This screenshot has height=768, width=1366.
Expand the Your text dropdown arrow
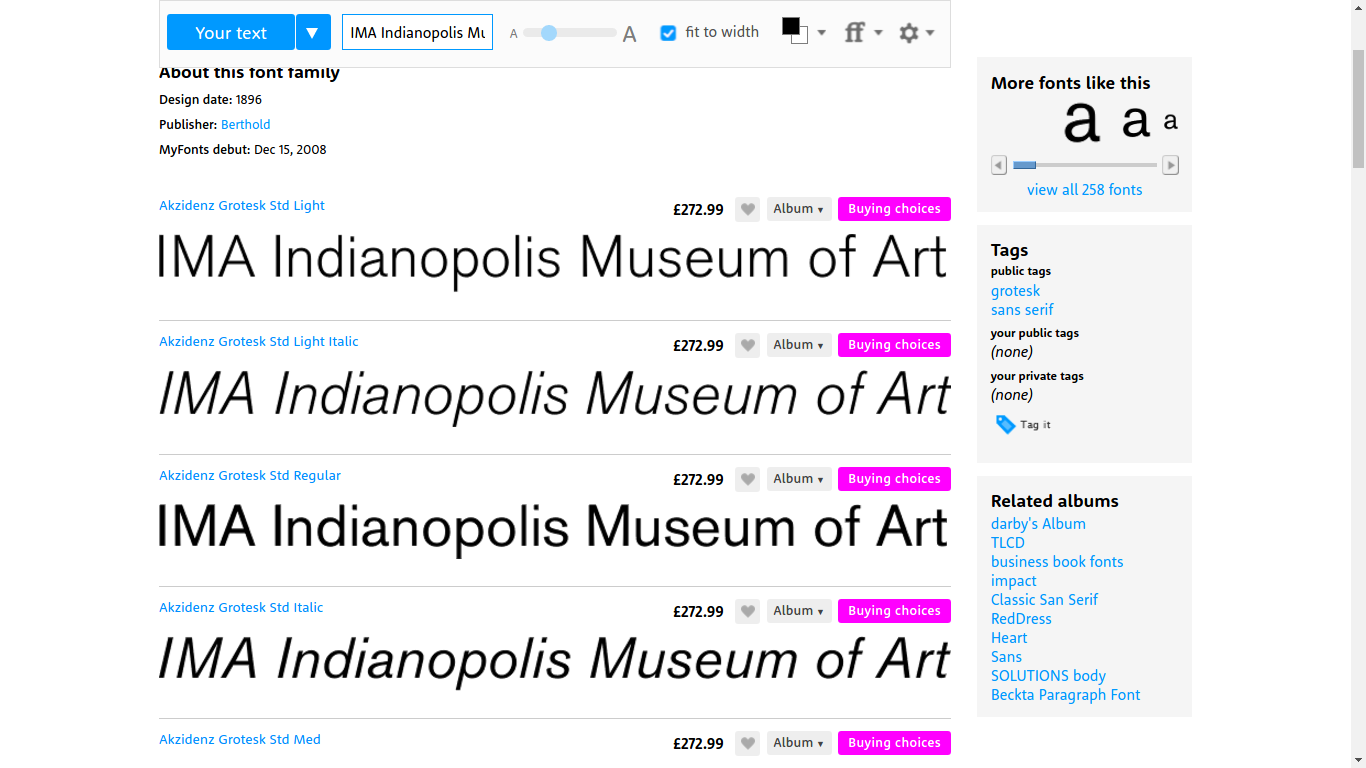pos(313,33)
